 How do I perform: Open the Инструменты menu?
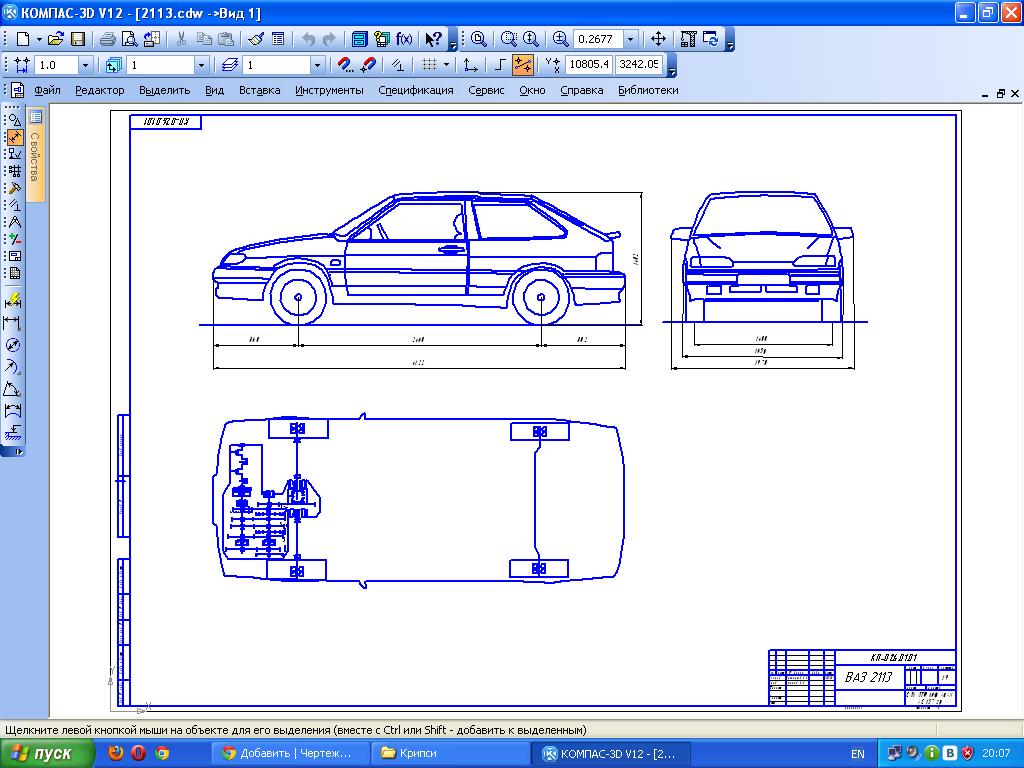[x=329, y=91]
